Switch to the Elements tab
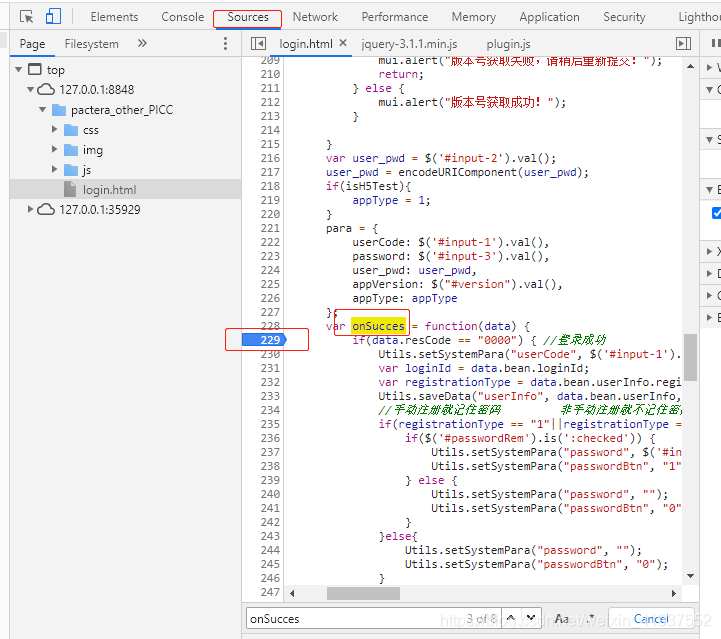The height and width of the screenshot is (639, 721). click(114, 17)
